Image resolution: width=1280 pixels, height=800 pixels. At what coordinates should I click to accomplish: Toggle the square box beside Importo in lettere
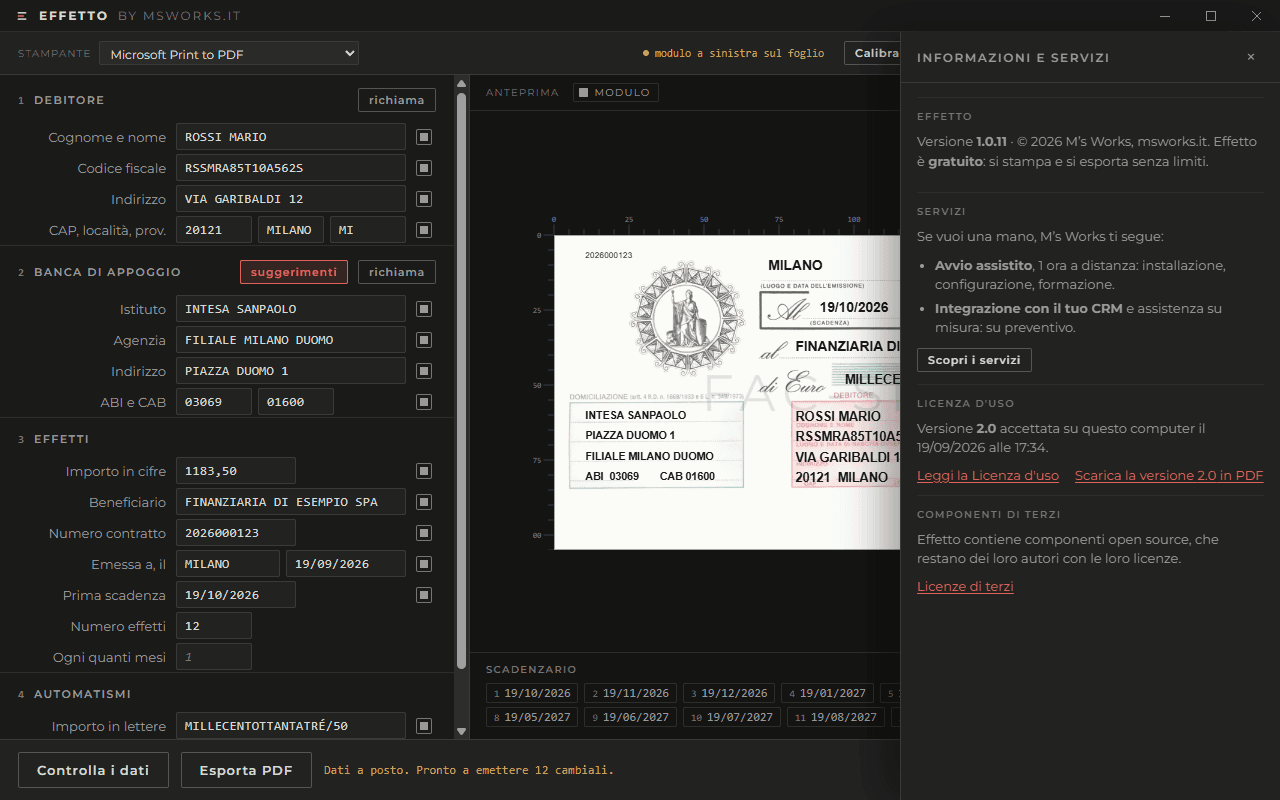424,726
